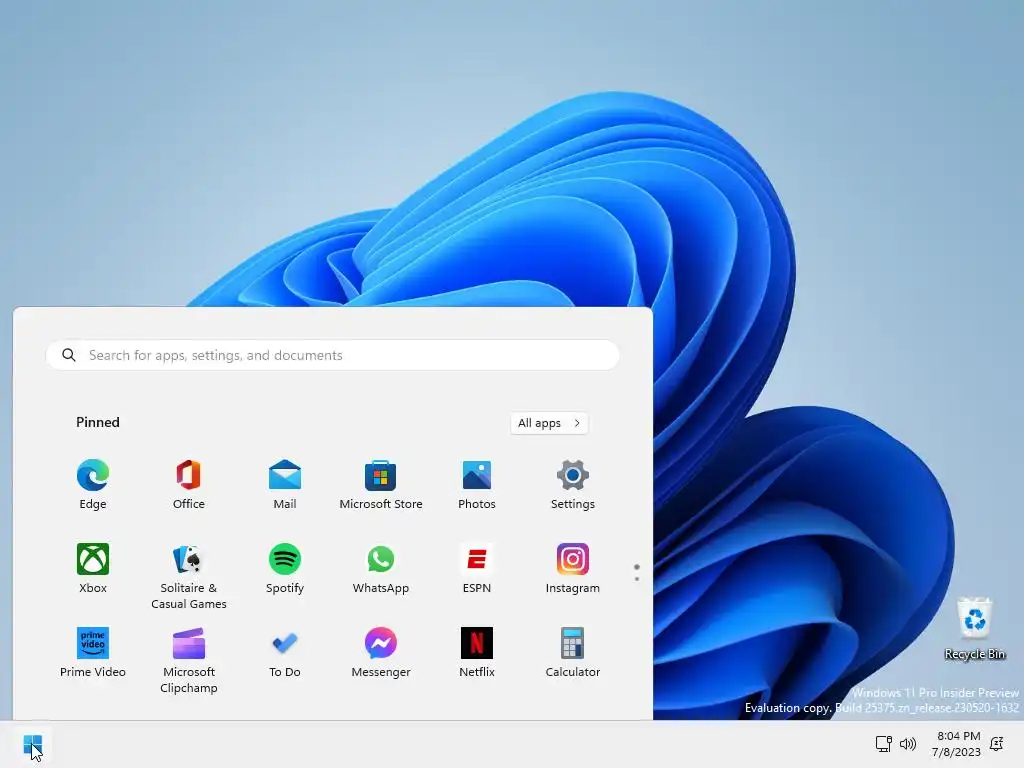This screenshot has width=1024, height=768.
Task: Open WhatsApp
Action: tap(381, 568)
